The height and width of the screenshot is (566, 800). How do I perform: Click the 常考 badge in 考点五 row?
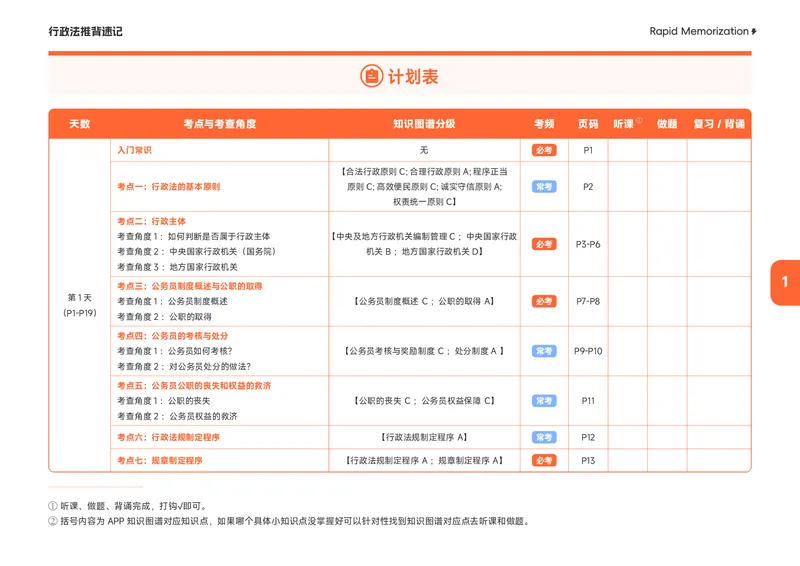click(544, 401)
